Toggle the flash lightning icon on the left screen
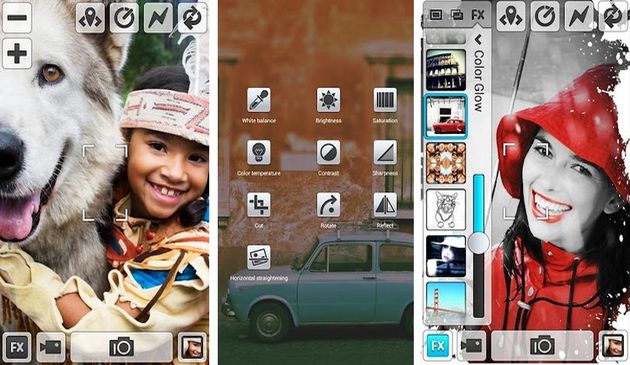630x365 pixels. click(x=158, y=18)
